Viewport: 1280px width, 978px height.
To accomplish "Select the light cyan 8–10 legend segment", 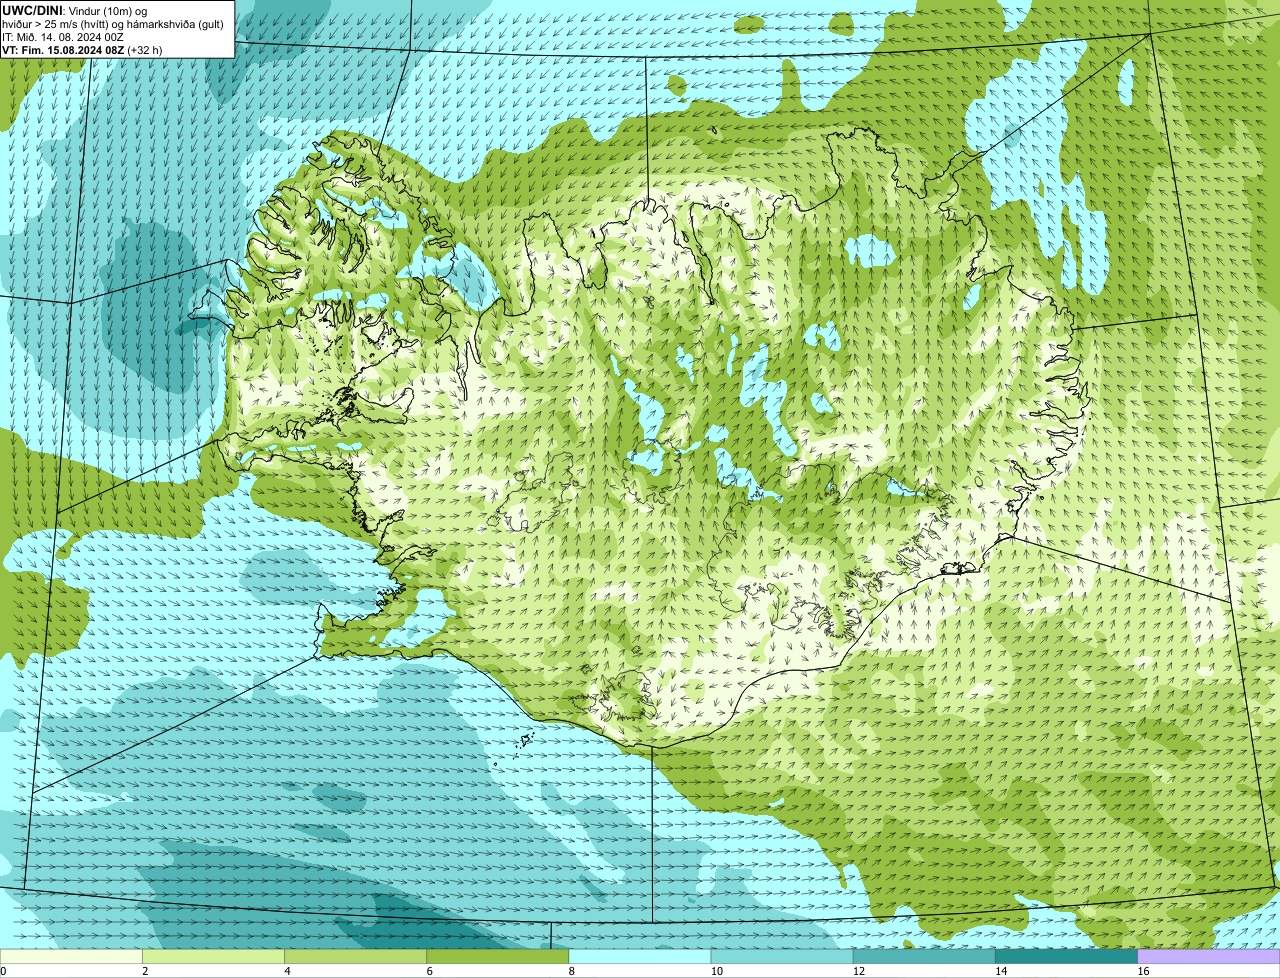I will [x=640, y=957].
